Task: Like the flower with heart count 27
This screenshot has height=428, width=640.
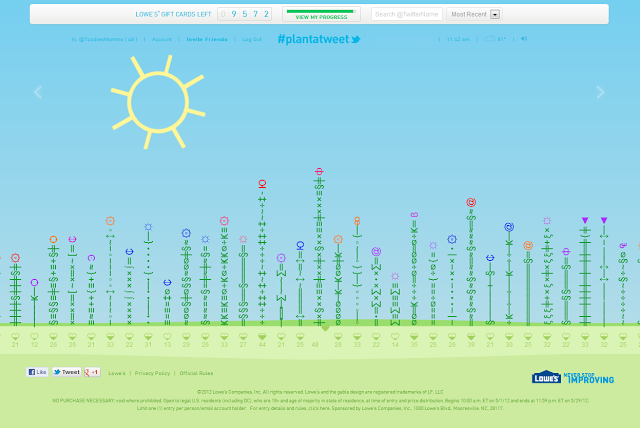Action: tap(243, 337)
